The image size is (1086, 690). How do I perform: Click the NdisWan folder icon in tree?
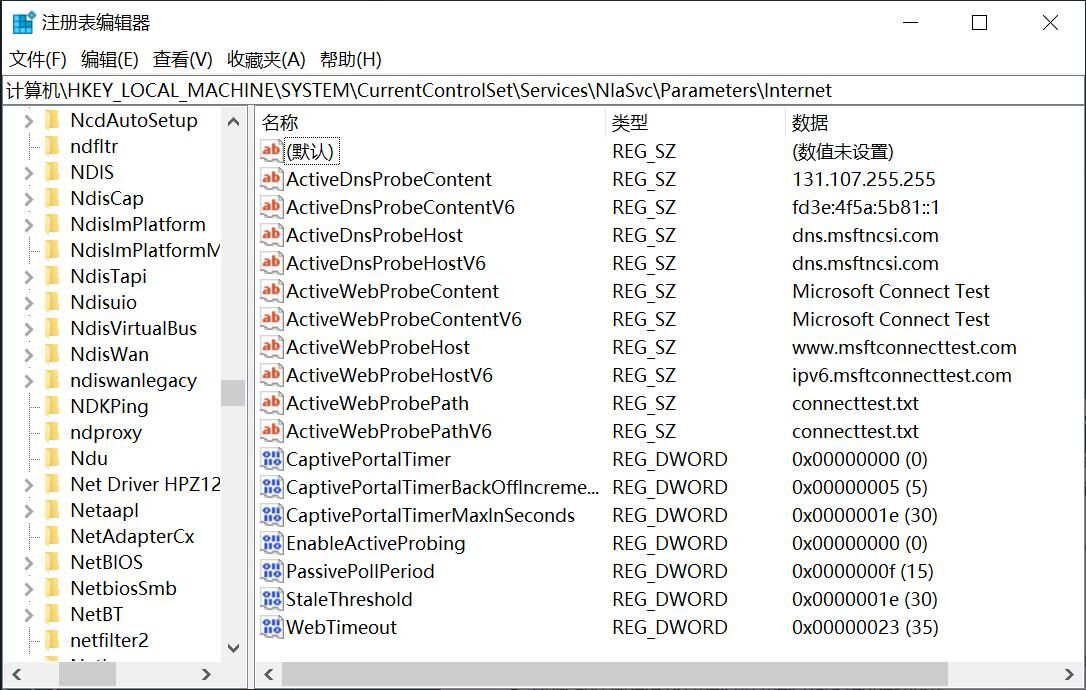pos(53,354)
